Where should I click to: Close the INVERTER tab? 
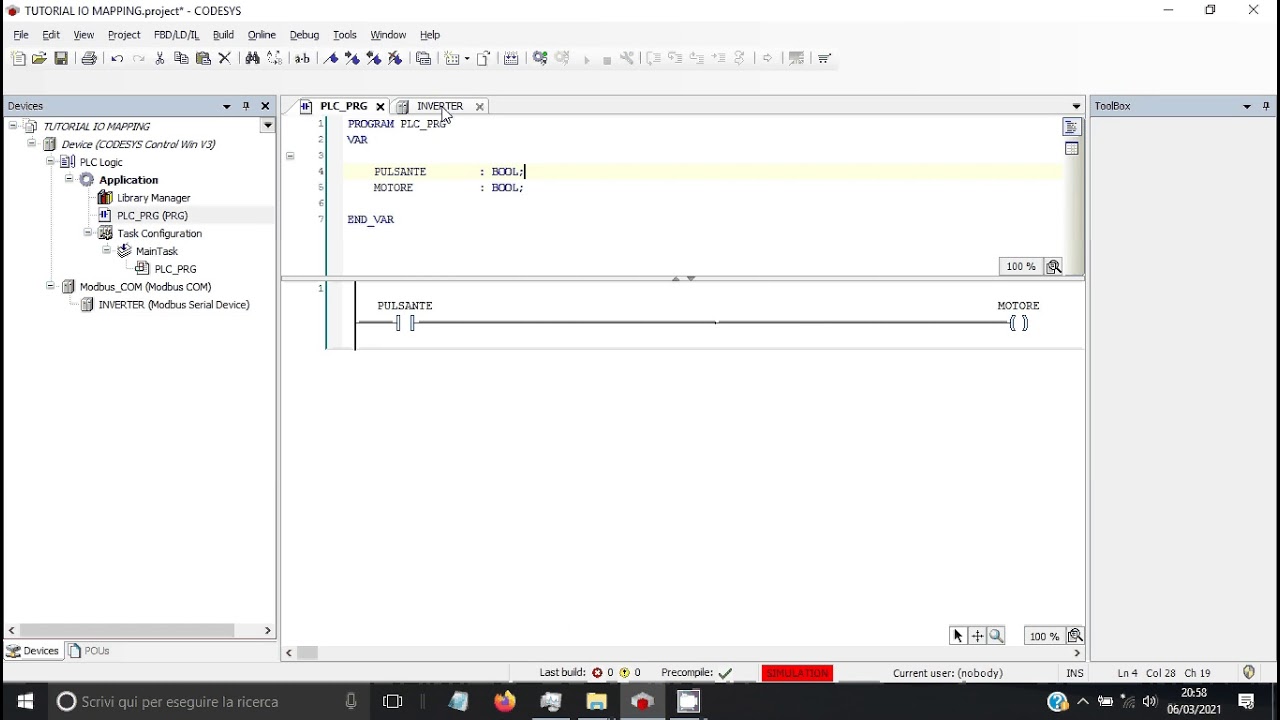480,106
